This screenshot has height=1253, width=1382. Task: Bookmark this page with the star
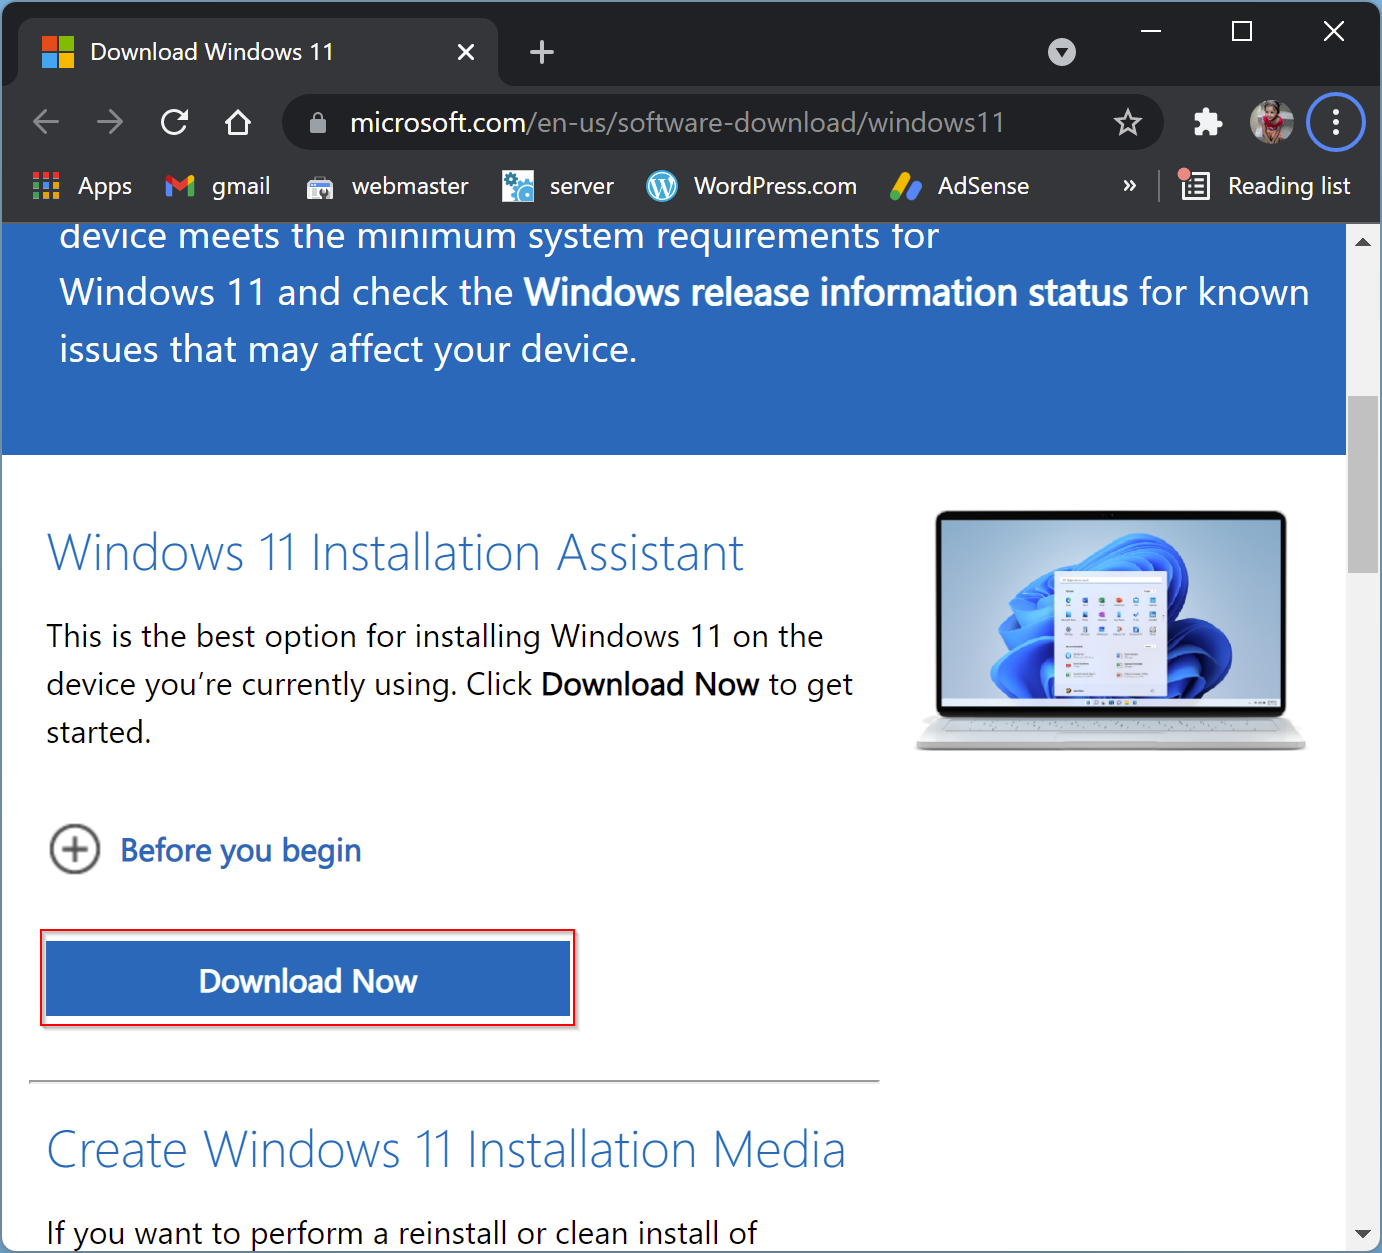(x=1128, y=122)
